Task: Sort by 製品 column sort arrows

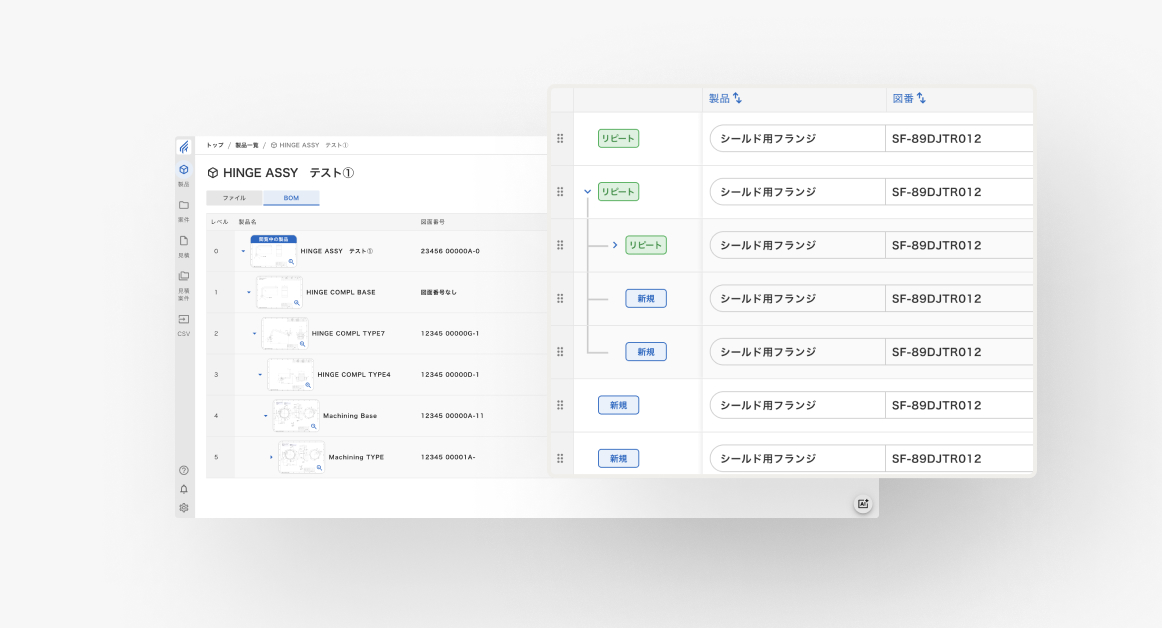Action: (x=737, y=98)
